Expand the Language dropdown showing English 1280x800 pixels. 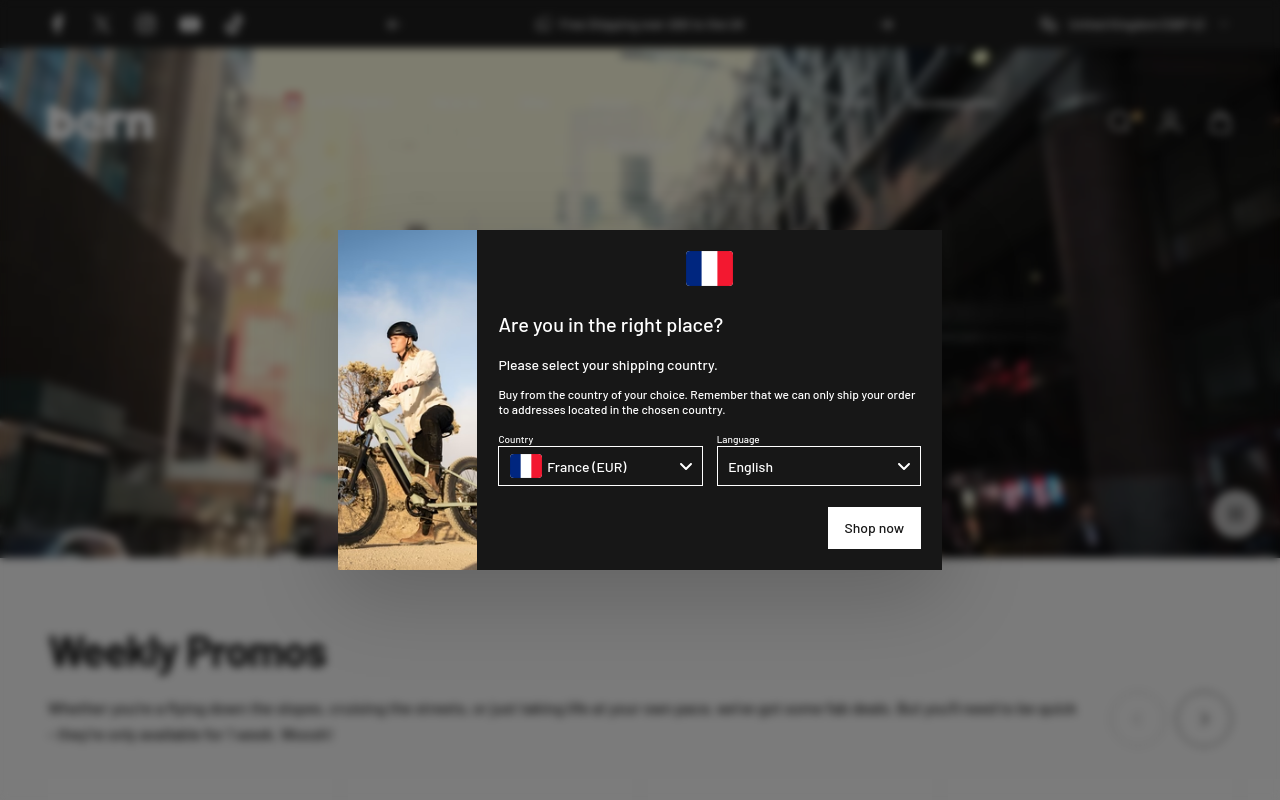coord(818,466)
